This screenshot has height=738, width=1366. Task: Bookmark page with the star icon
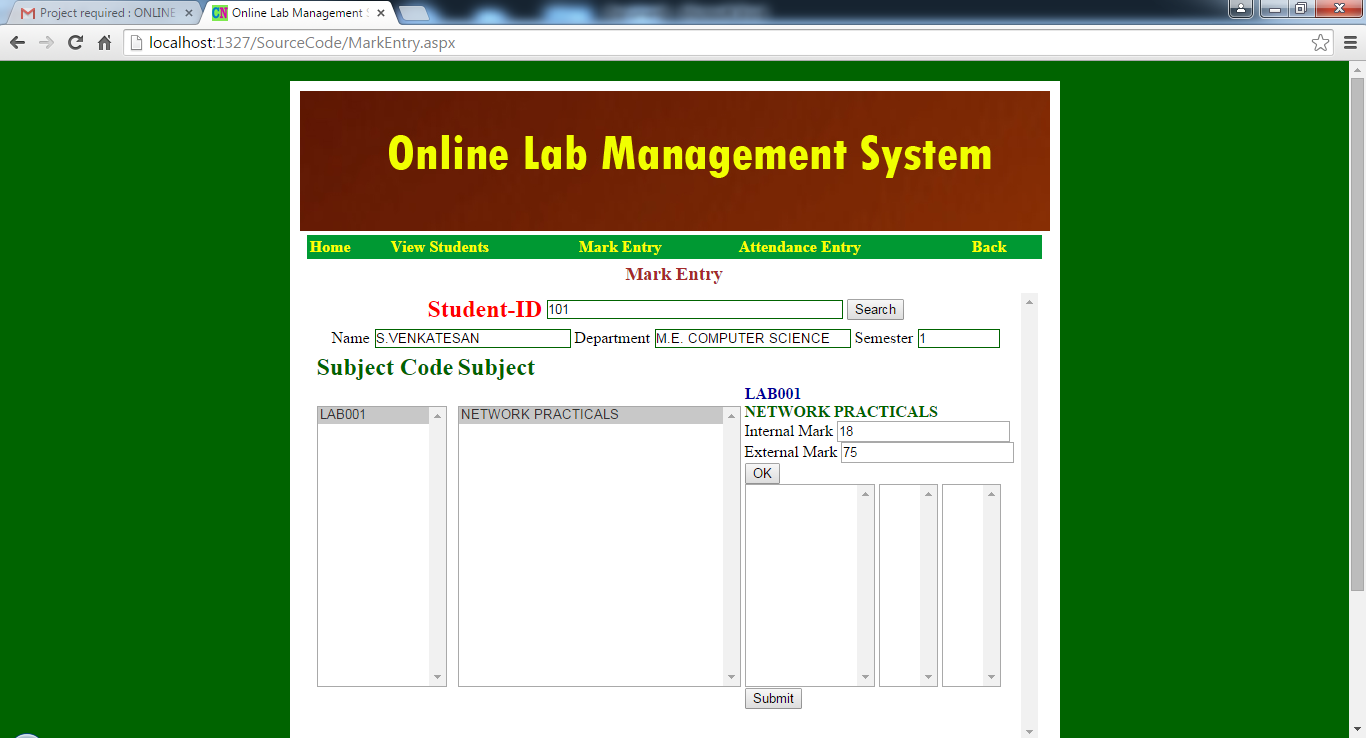click(1320, 43)
